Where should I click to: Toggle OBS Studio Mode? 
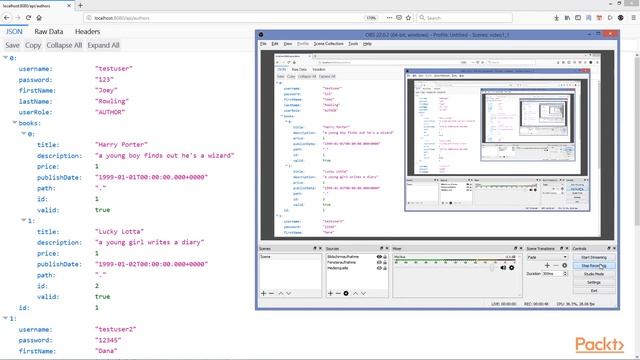coord(594,274)
